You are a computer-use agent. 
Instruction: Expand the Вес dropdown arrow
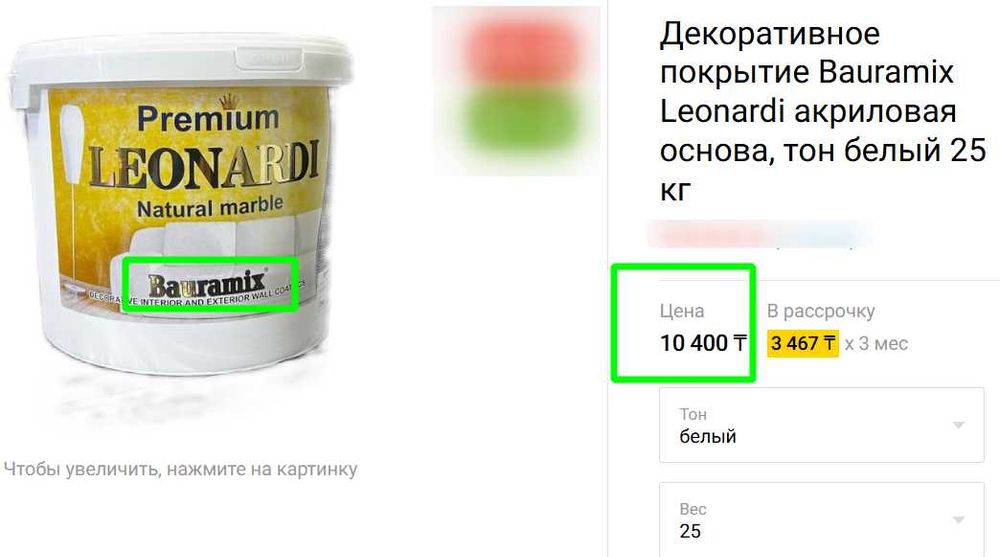click(958, 520)
